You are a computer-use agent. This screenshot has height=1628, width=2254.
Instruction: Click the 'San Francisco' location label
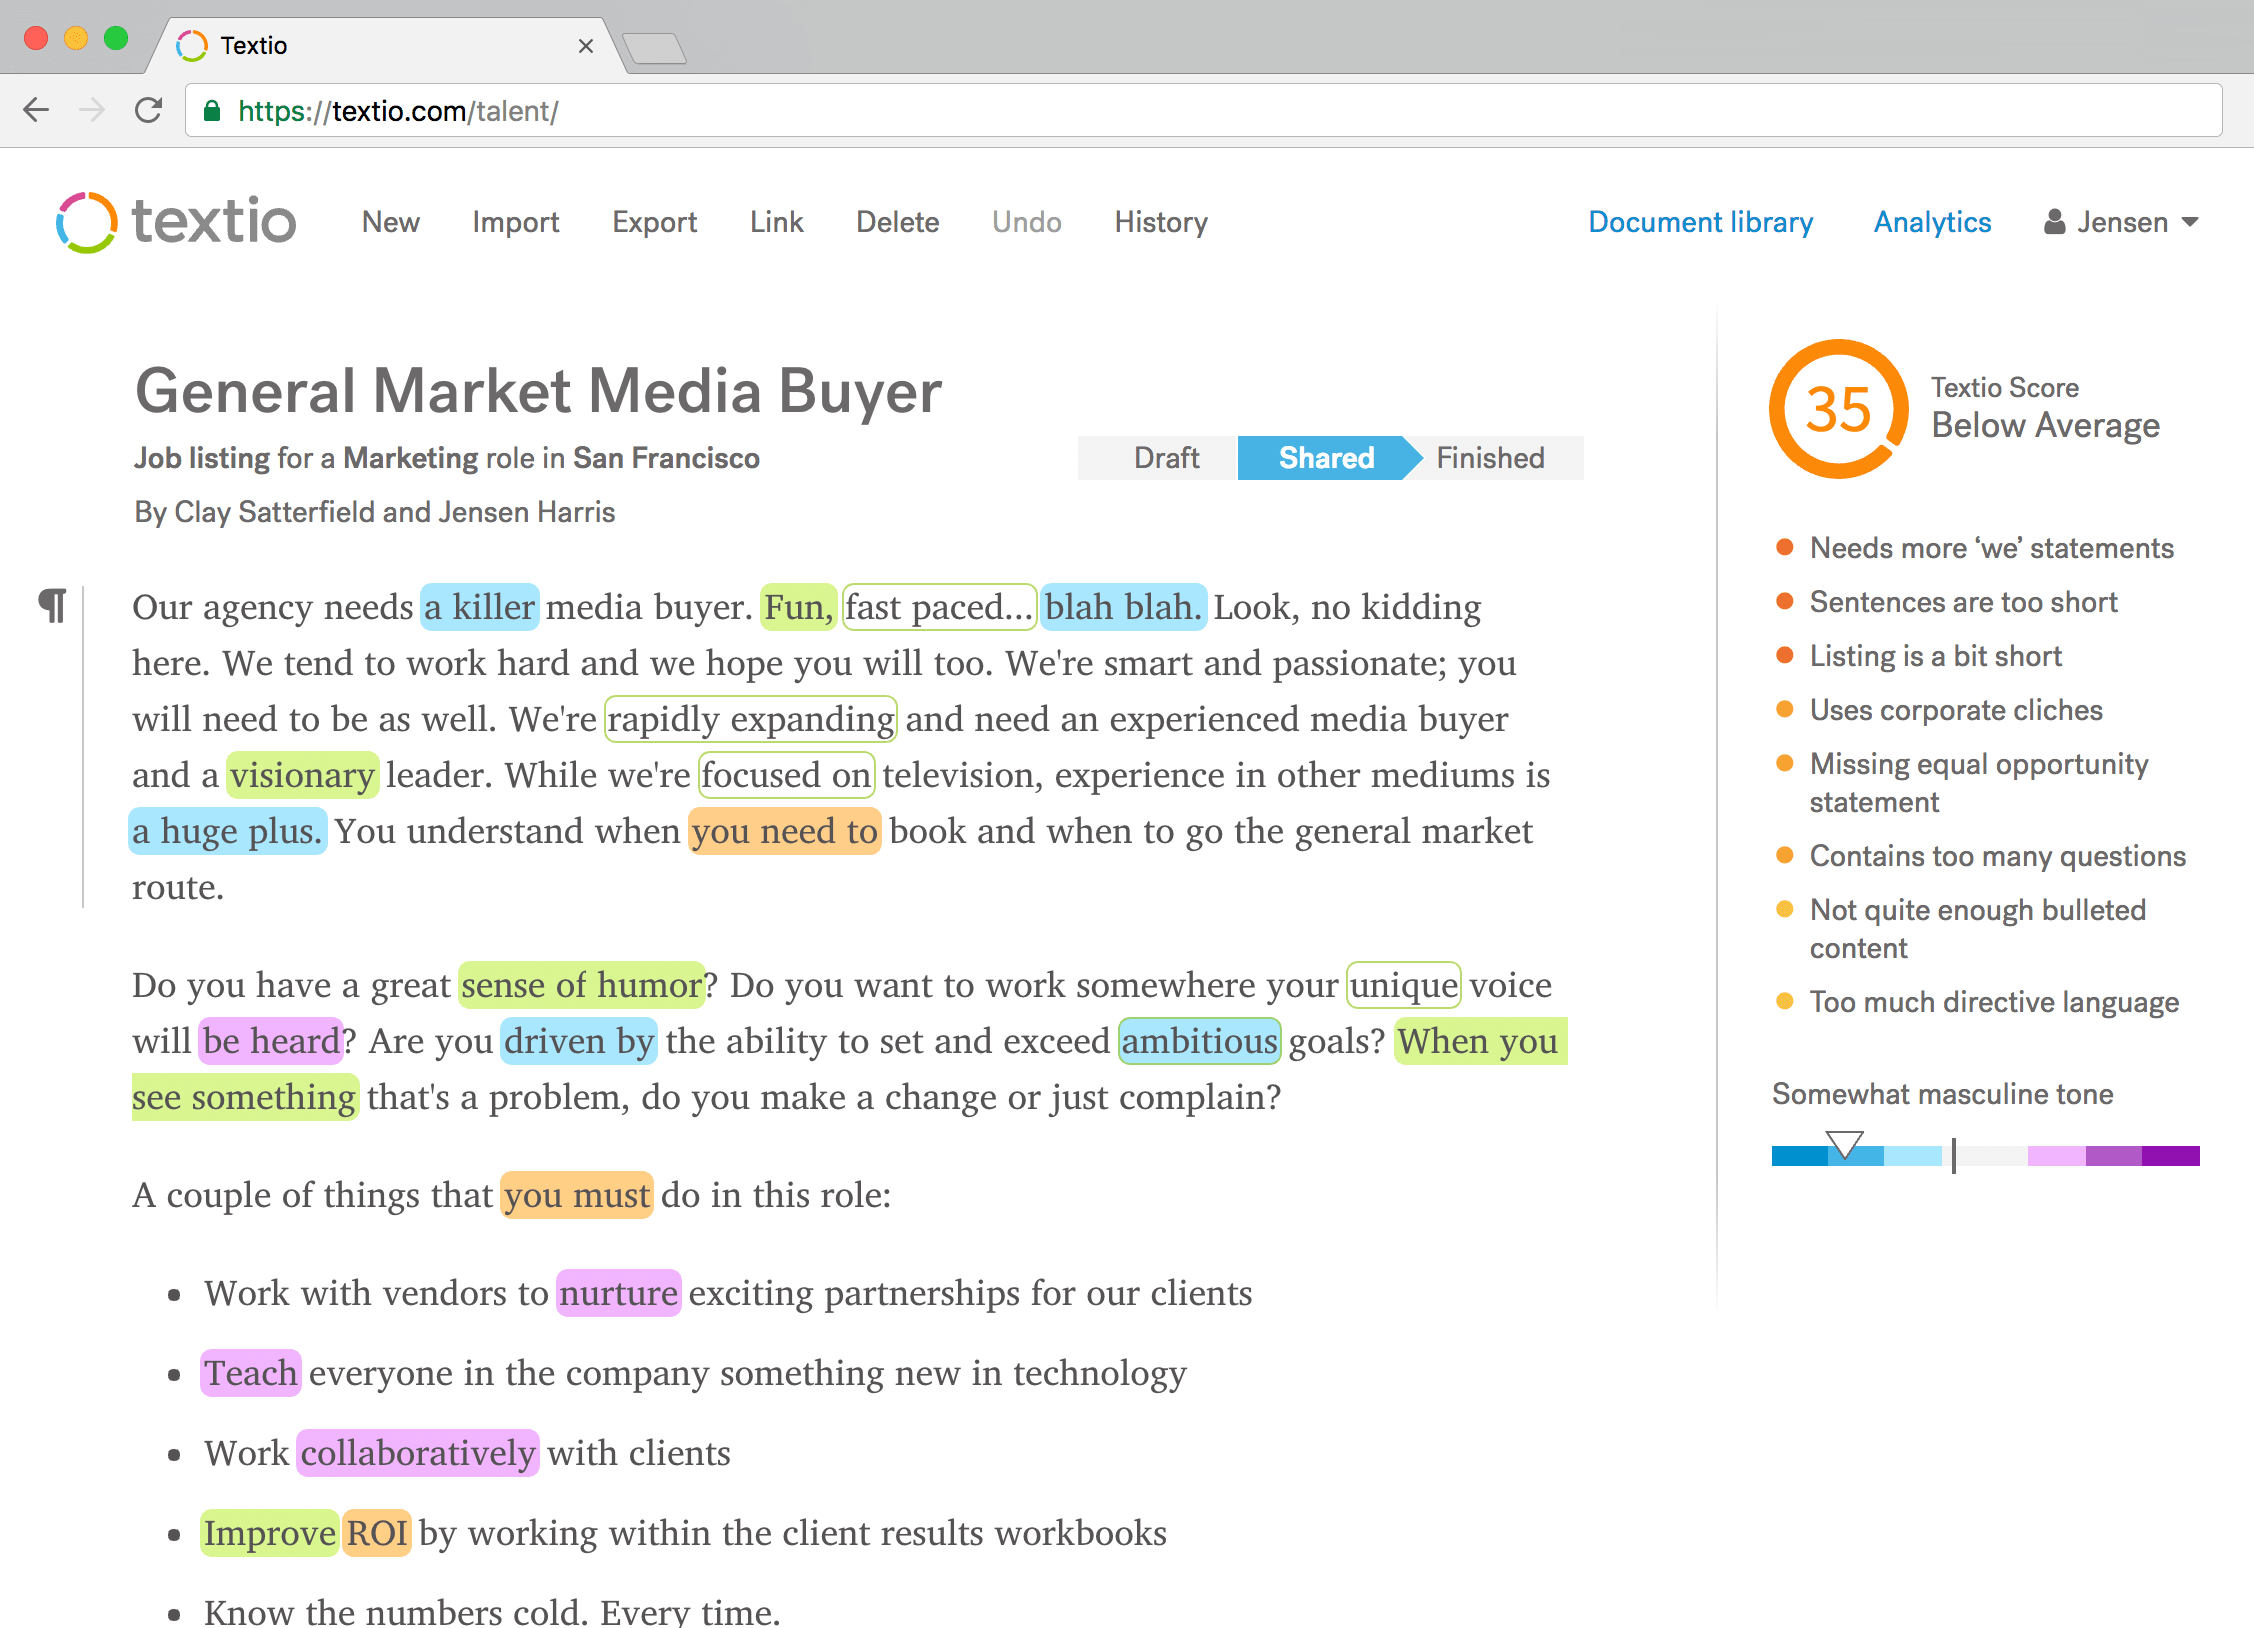(x=666, y=458)
